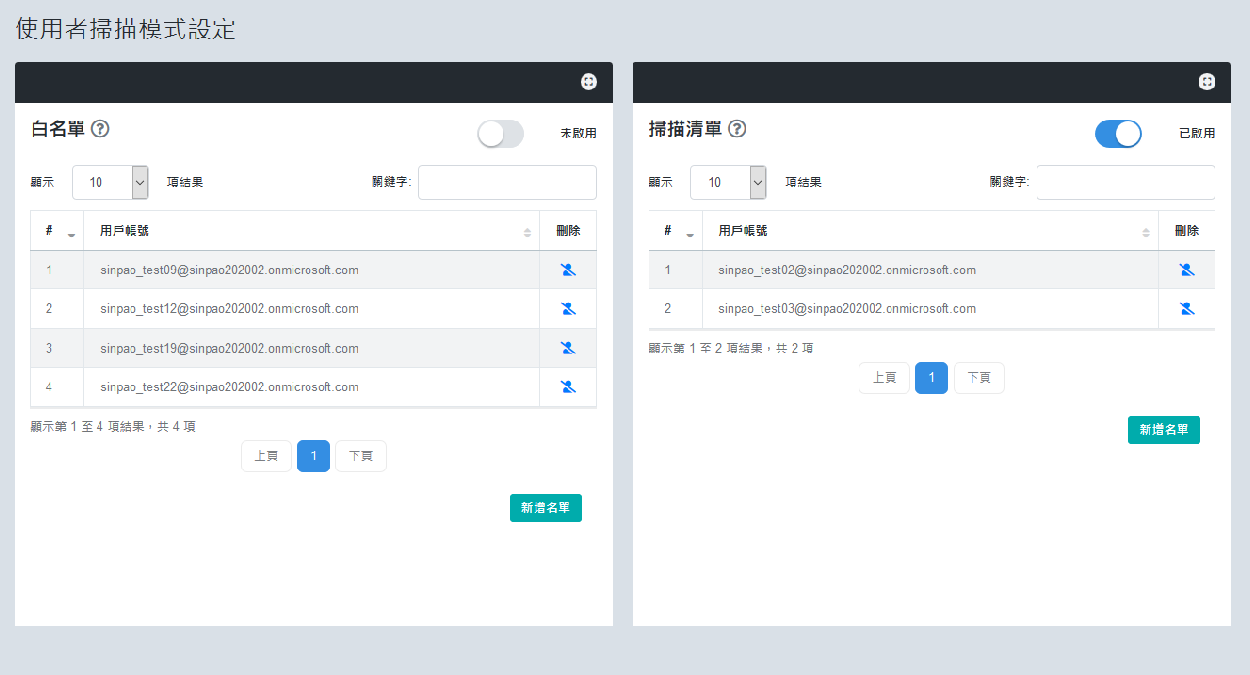Click fullscreen icon on whitelist panel header
1250x675 pixels.
tap(589, 82)
